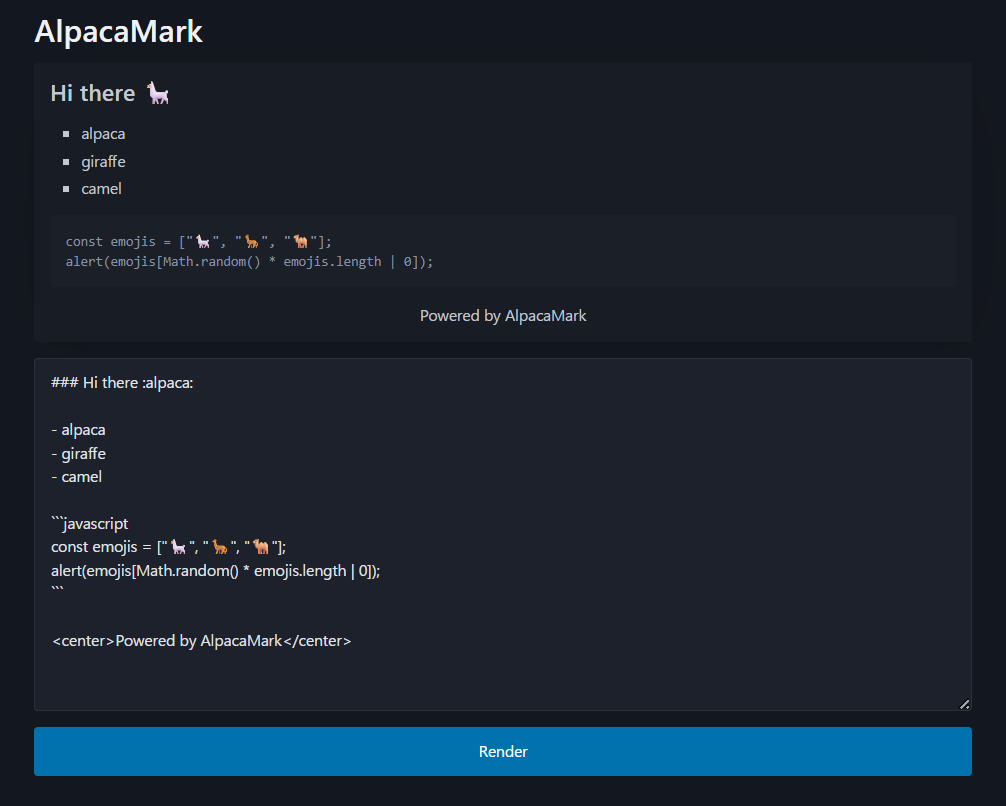Click the 'Hi there' rendered heading

pos(93,93)
